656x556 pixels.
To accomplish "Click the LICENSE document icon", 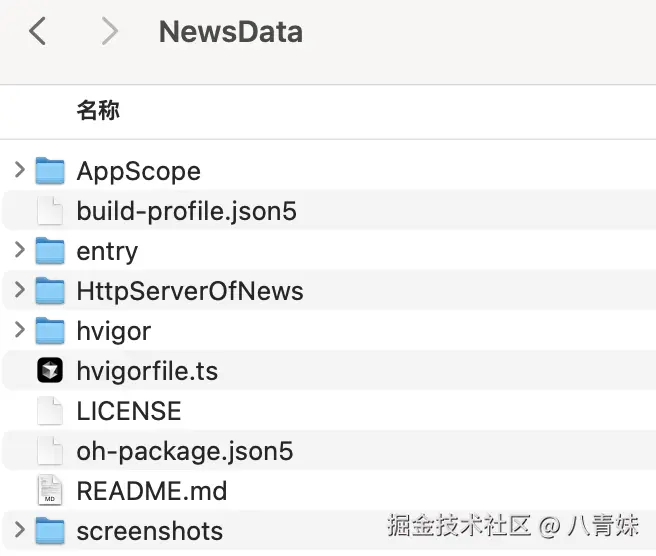I will click(50, 411).
